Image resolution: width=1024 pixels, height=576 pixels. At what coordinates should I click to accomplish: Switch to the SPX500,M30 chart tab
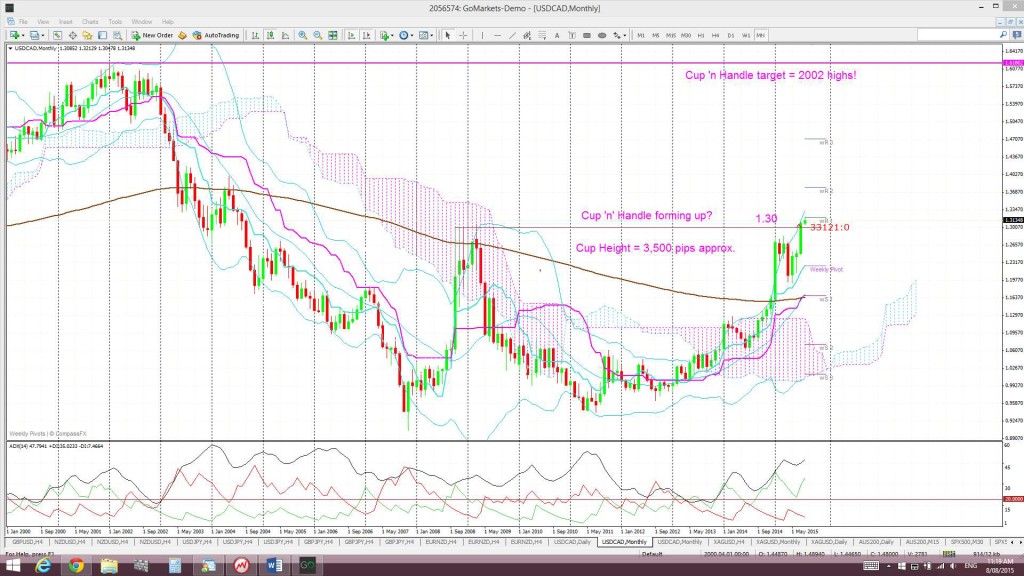click(967, 542)
